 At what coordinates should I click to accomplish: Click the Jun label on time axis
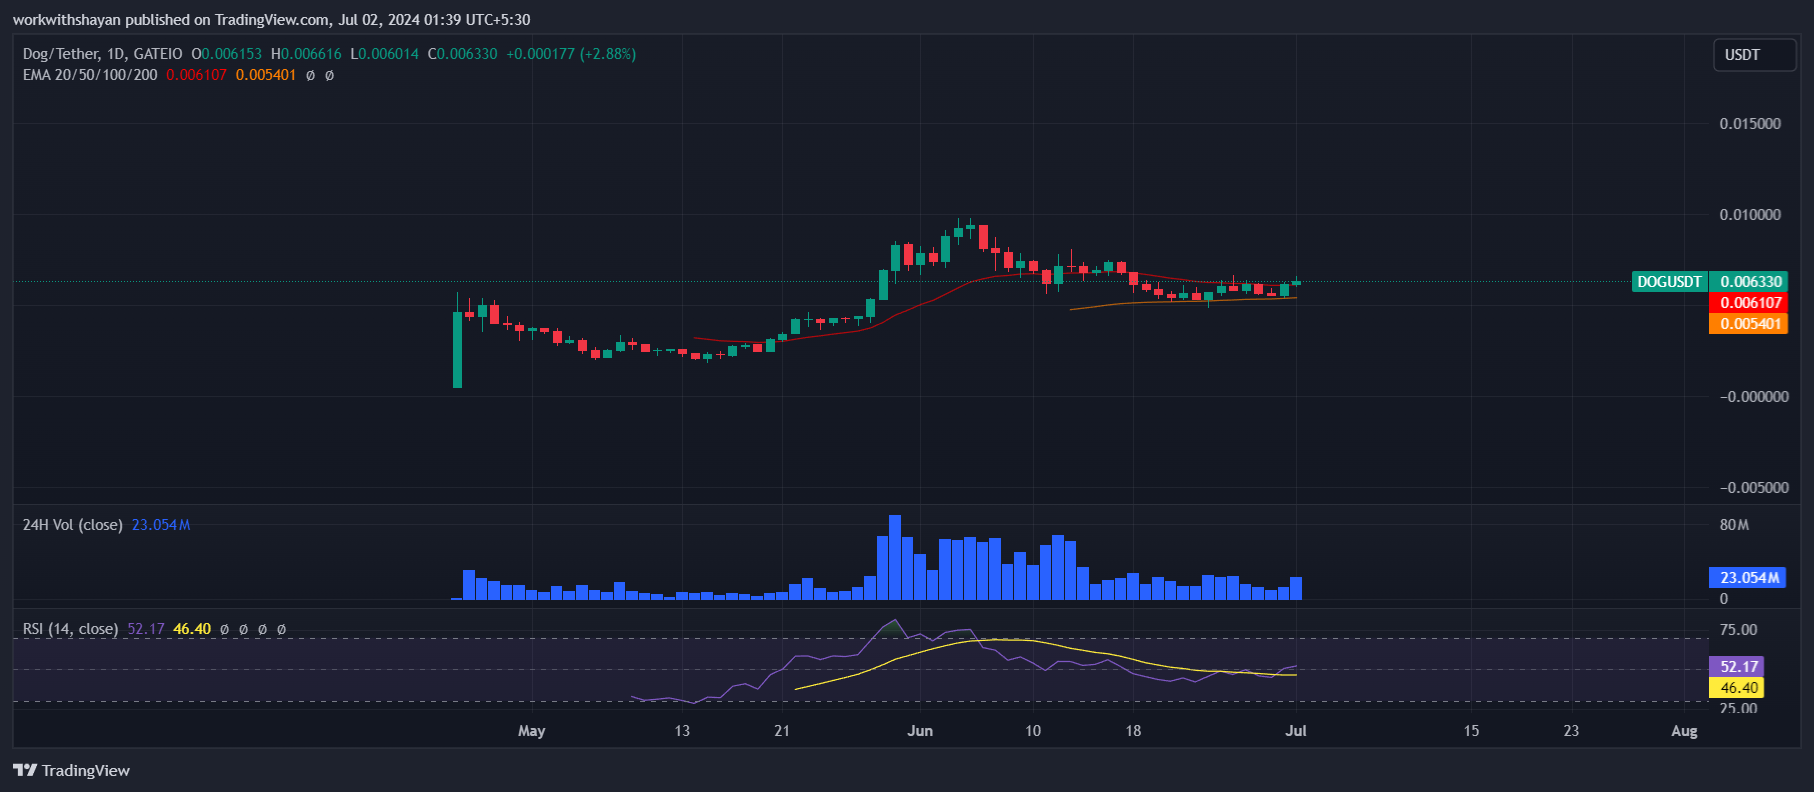pos(920,731)
